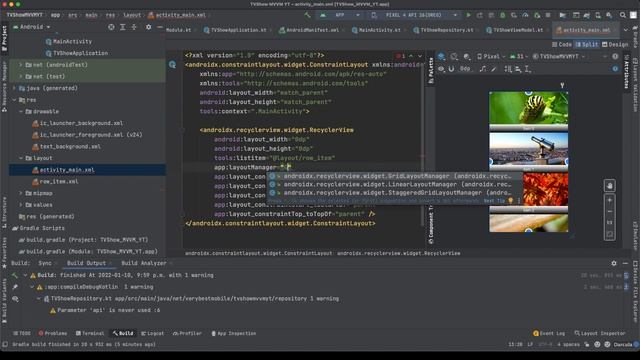This screenshot has width=640, height=360.
Task: Open TVShowMVVMYT theme dropdown
Action: point(559,56)
